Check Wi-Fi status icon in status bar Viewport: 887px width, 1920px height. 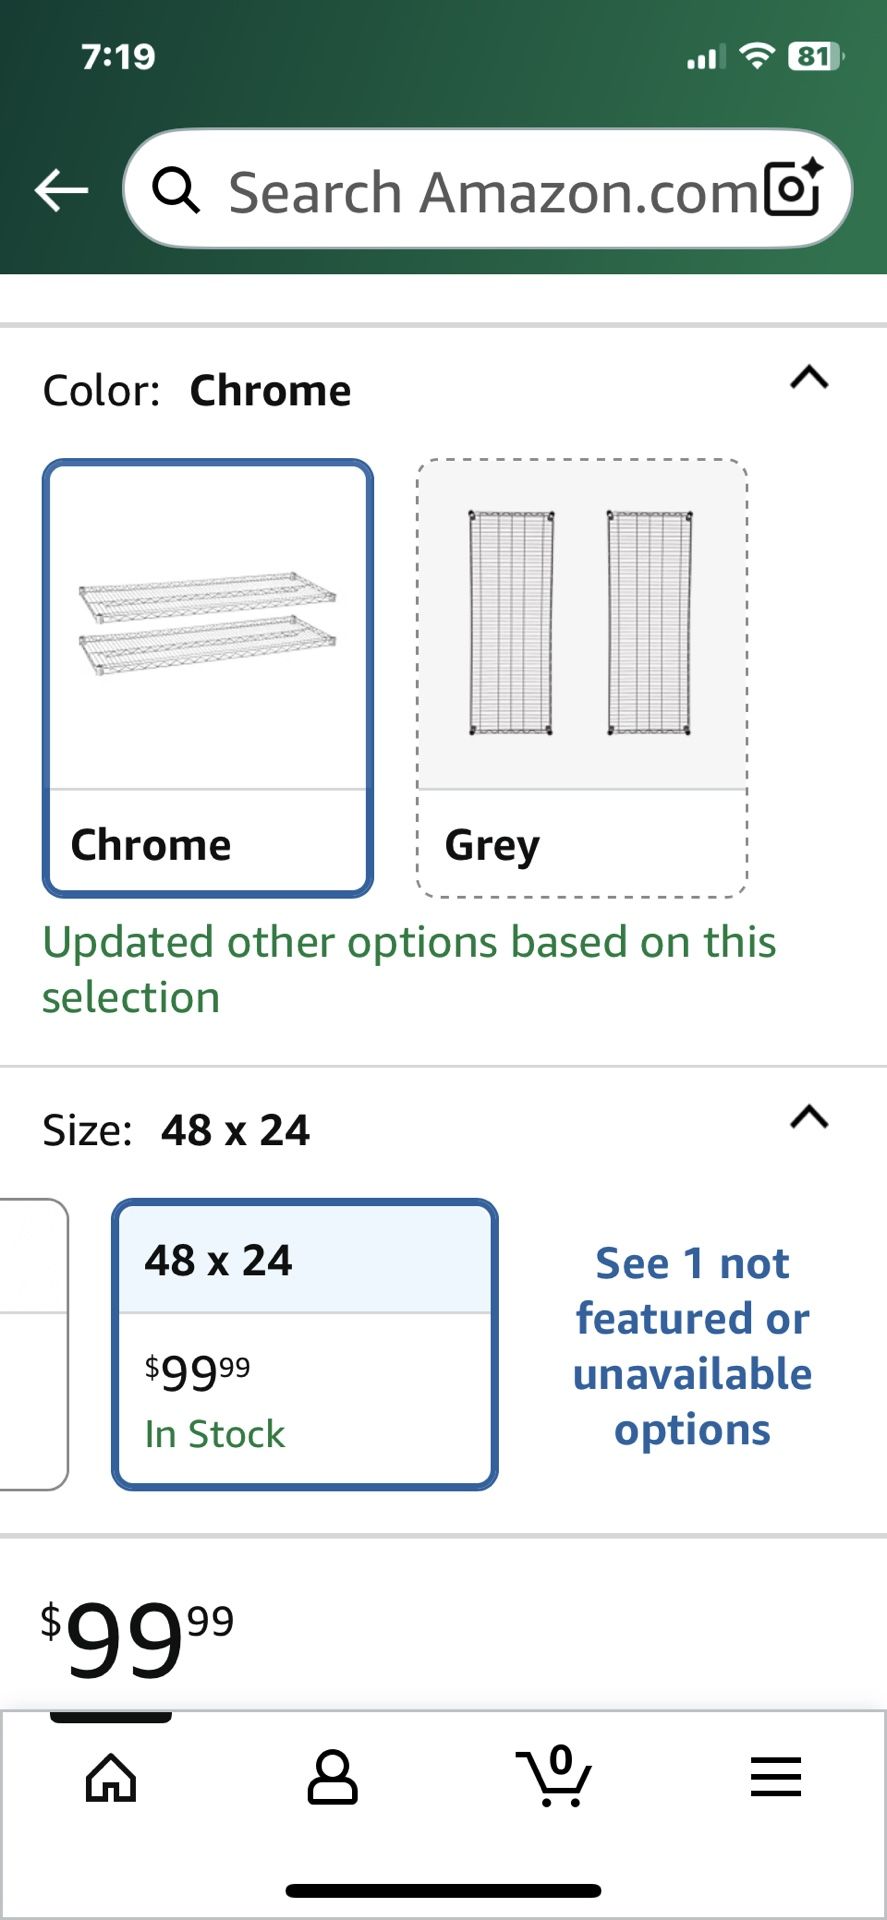757,57
